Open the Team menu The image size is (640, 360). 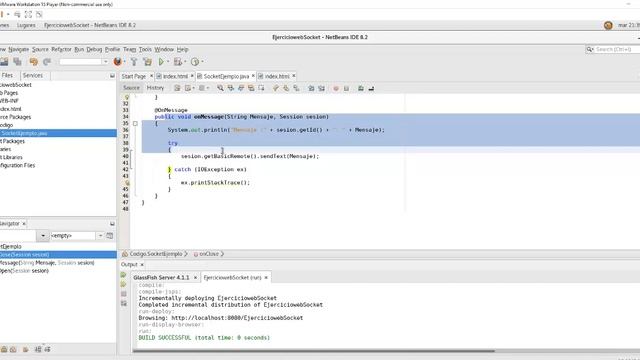(x=129, y=49)
